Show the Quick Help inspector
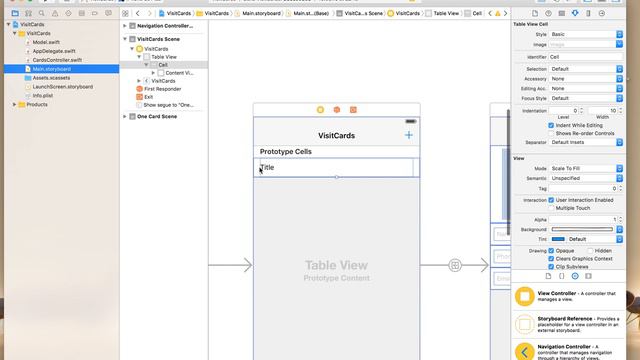Screen dimensions: 640x360 pyautogui.click(x=548, y=13)
